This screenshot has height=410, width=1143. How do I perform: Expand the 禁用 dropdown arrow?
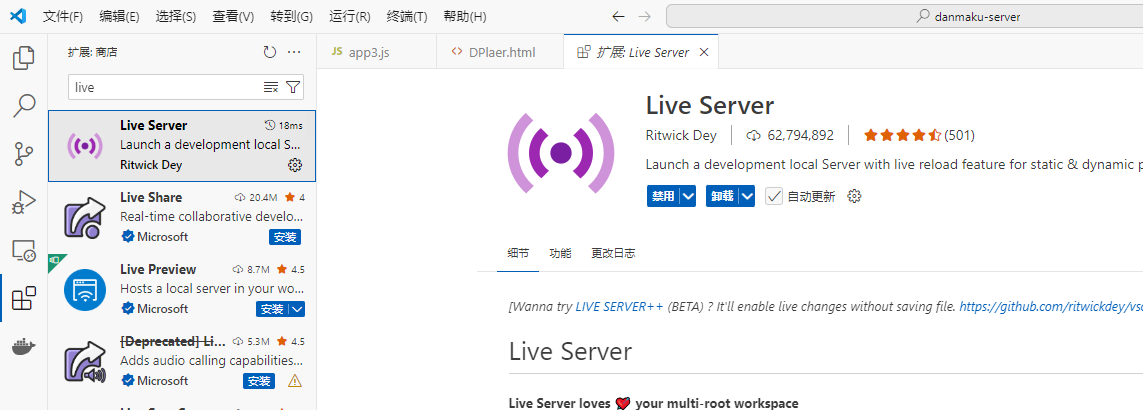click(x=688, y=196)
